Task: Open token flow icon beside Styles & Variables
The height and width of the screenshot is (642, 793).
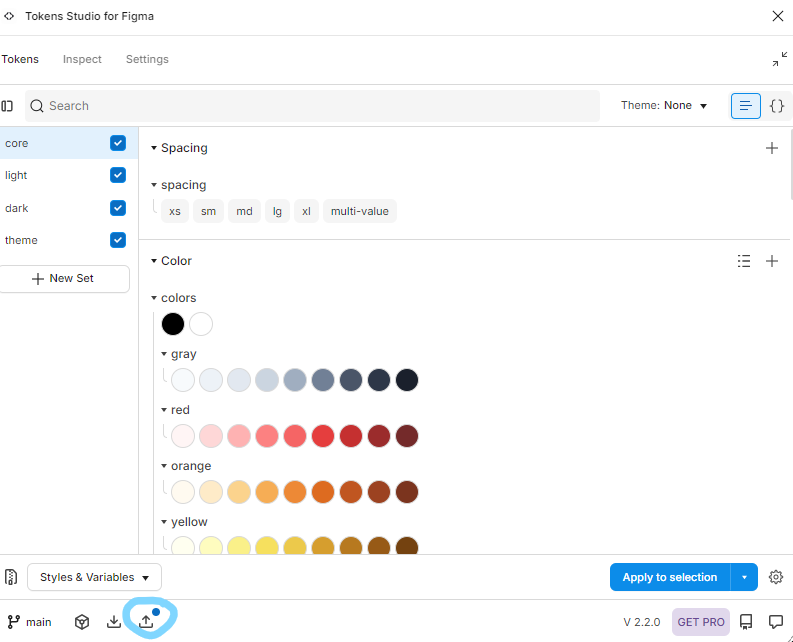Action: (x=11, y=577)
